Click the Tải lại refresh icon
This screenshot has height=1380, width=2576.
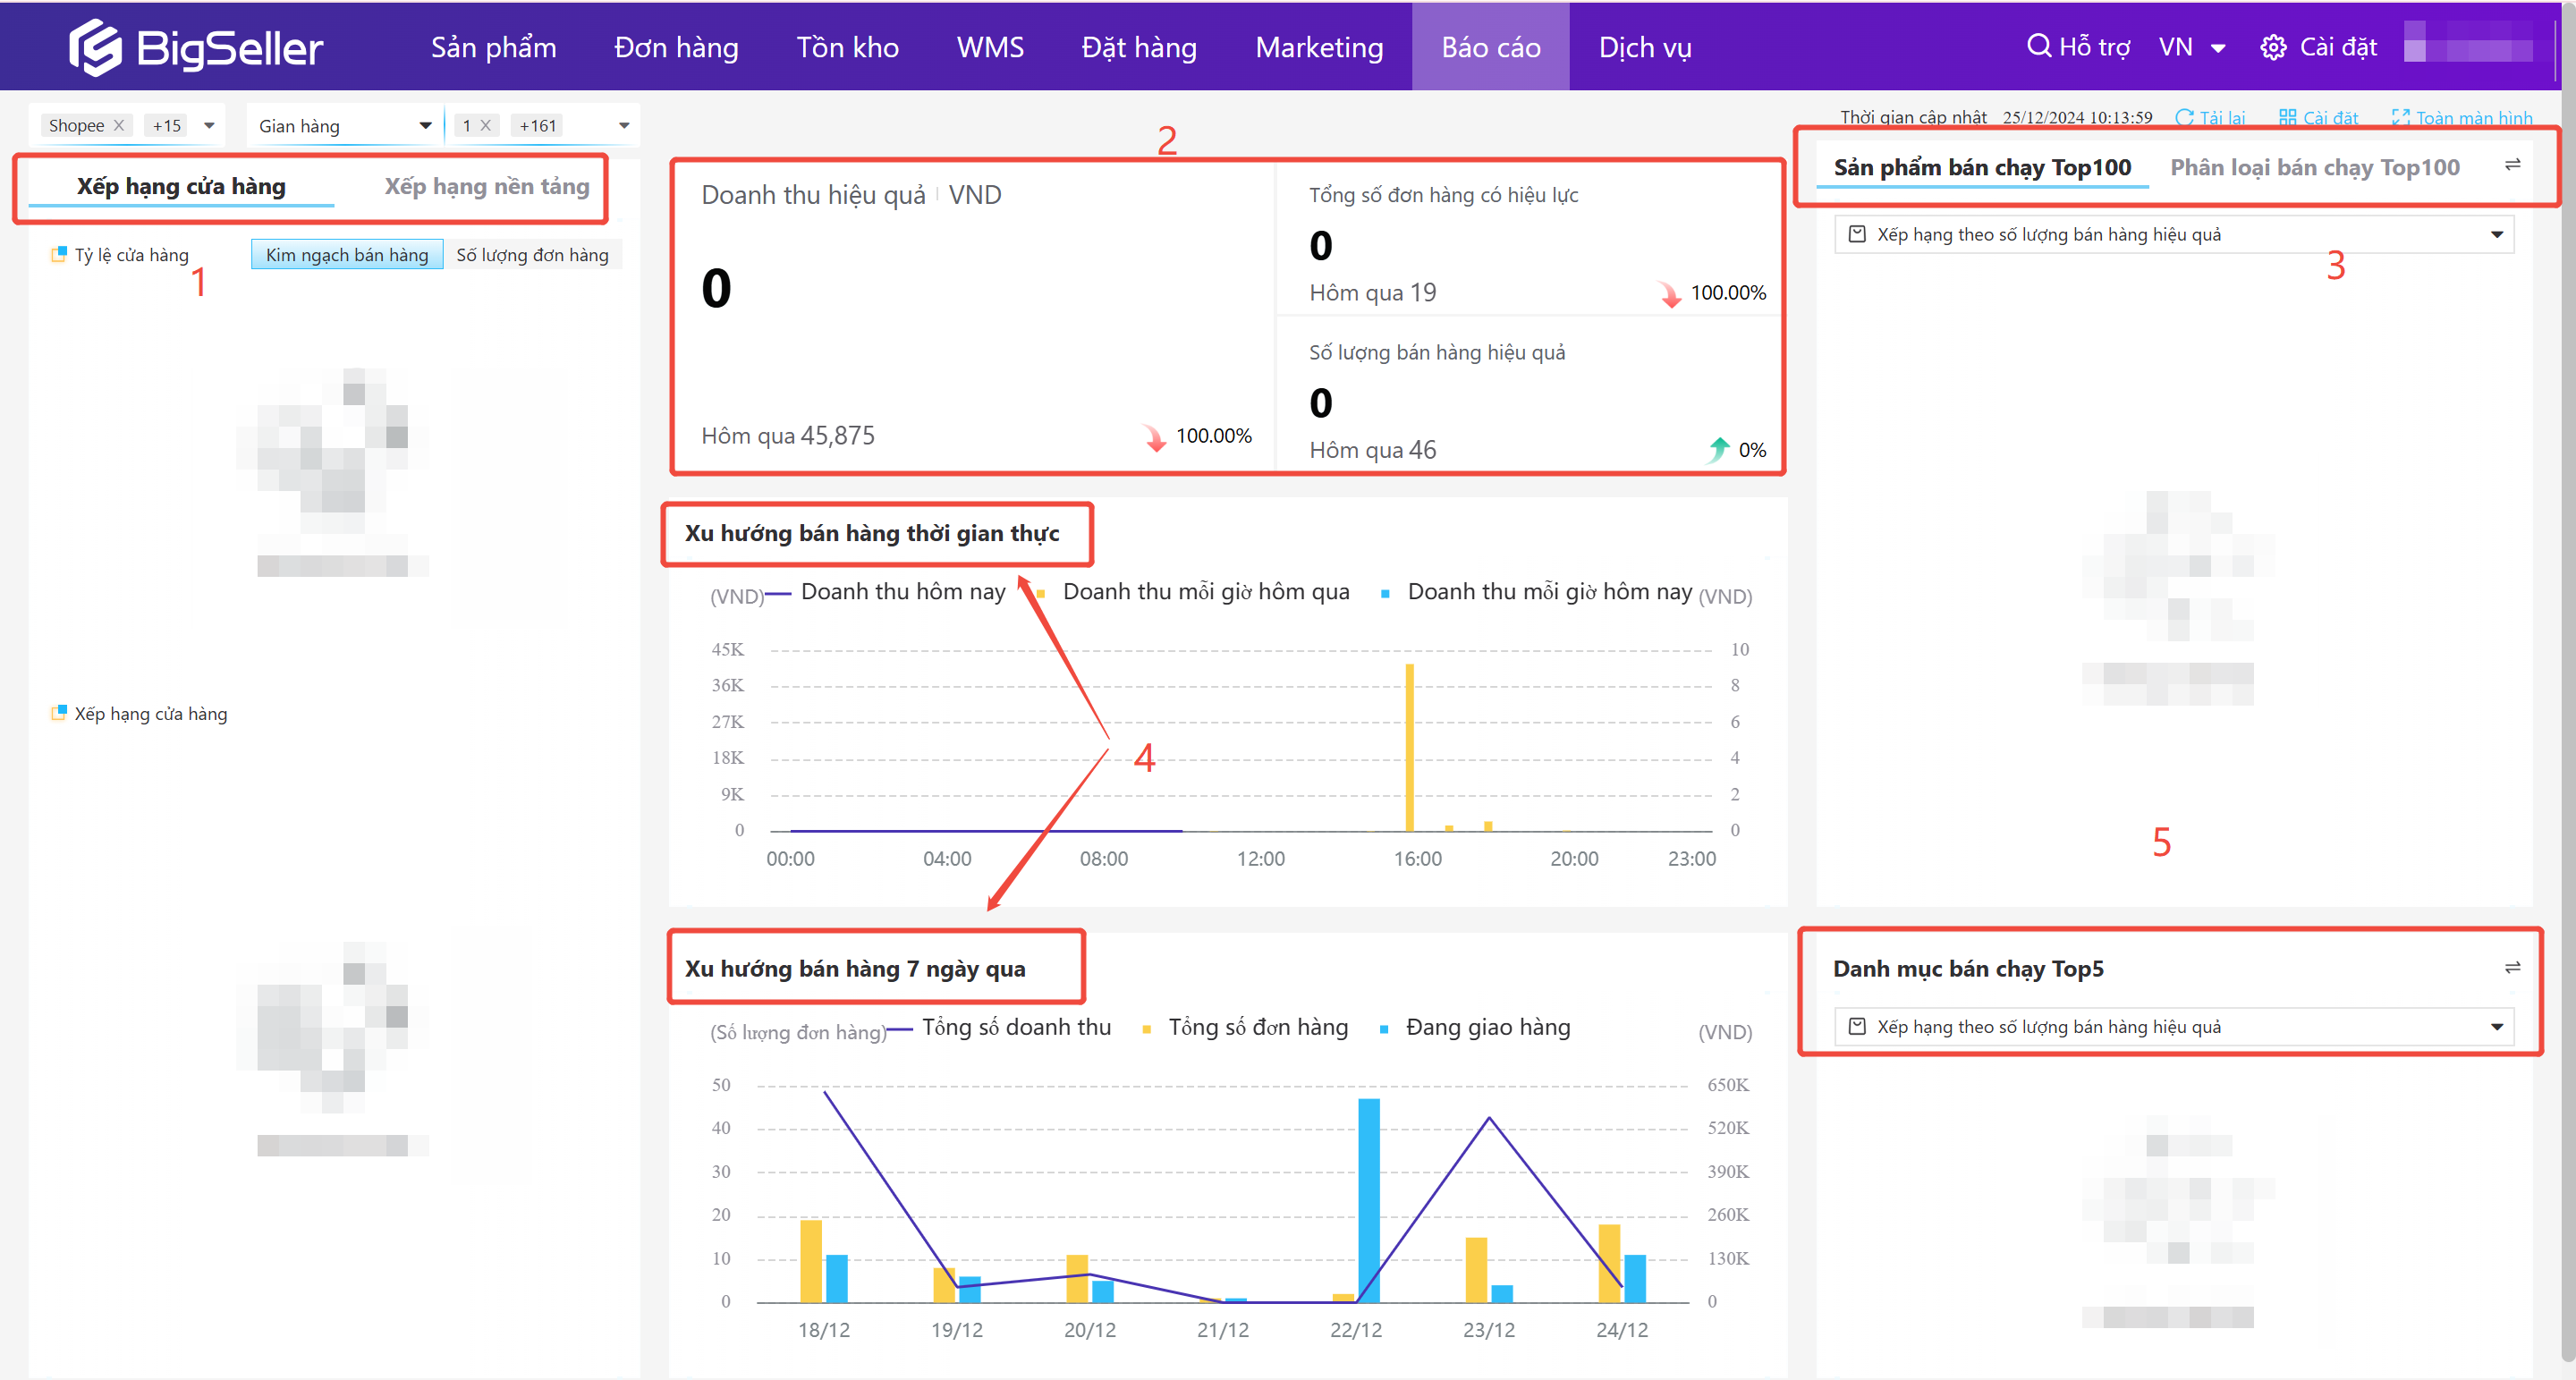[2184, 118]
